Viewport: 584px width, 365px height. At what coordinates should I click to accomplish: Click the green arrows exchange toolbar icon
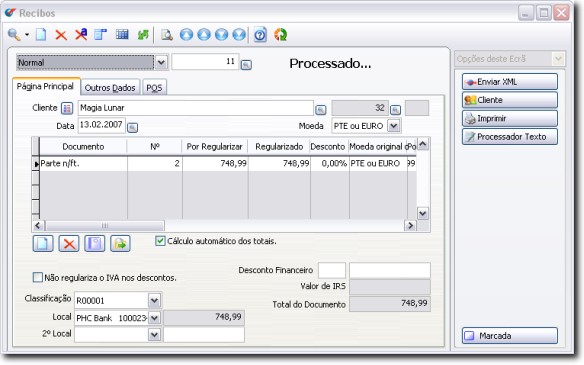click(143, 35)
